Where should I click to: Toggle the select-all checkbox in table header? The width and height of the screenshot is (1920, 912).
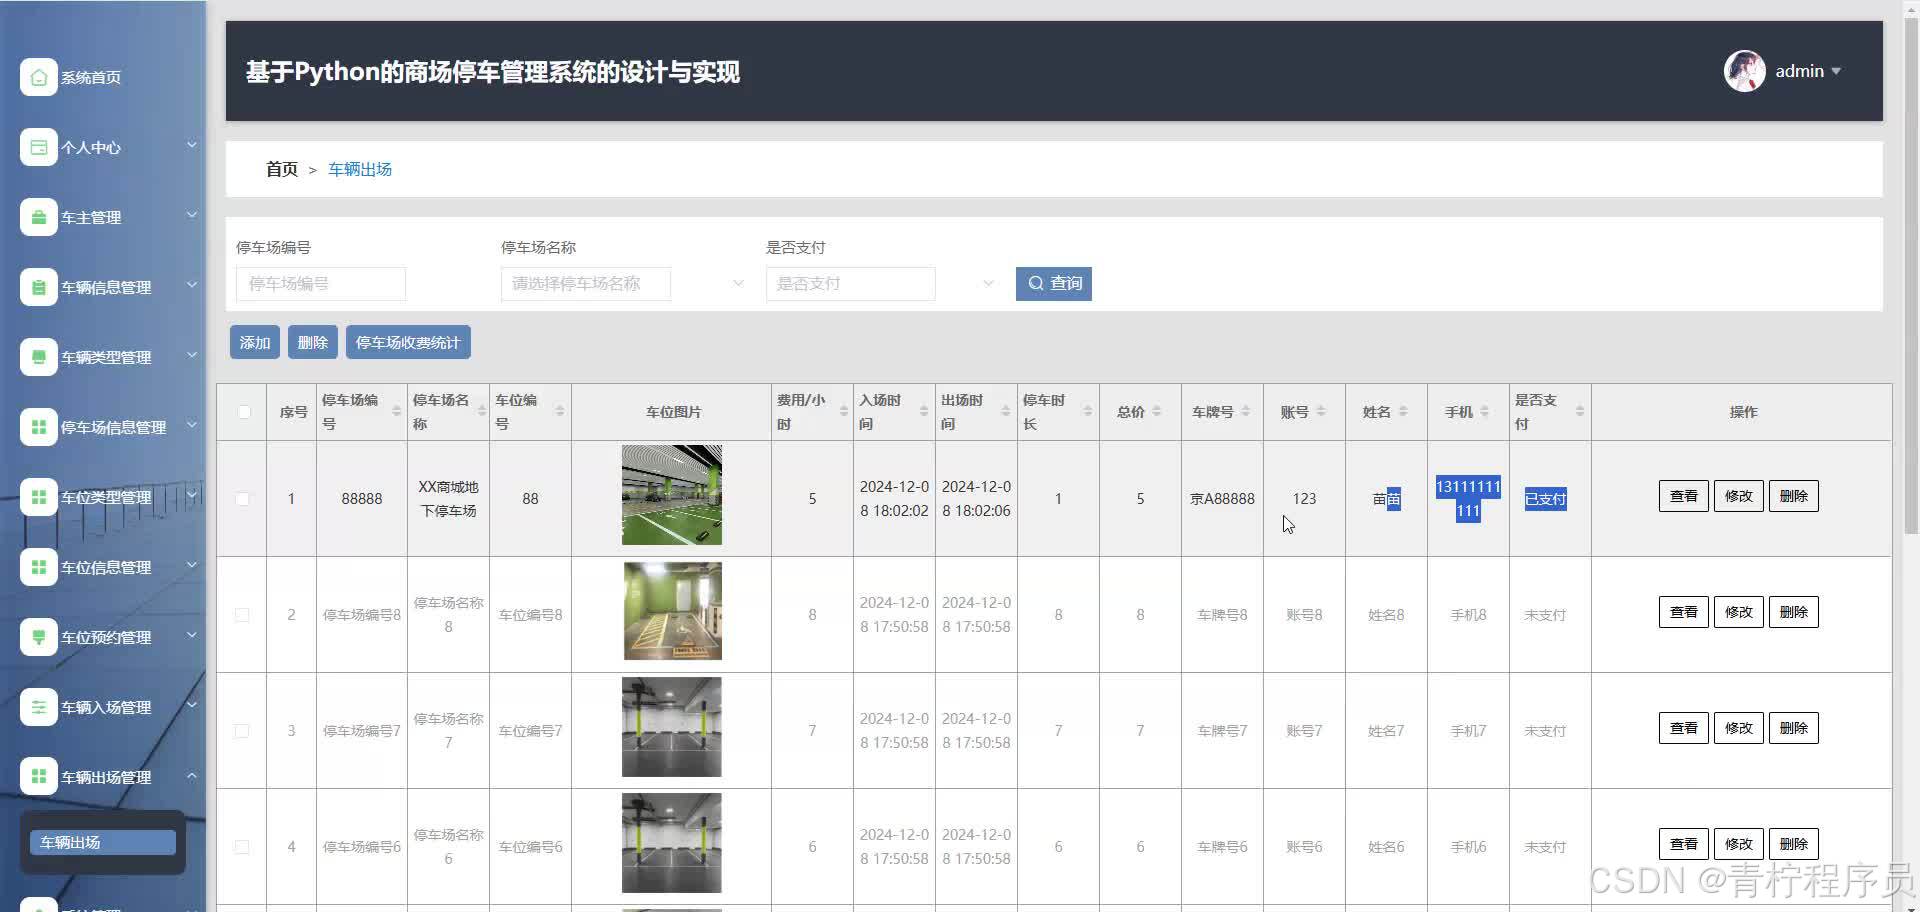[x=244, y=412]
